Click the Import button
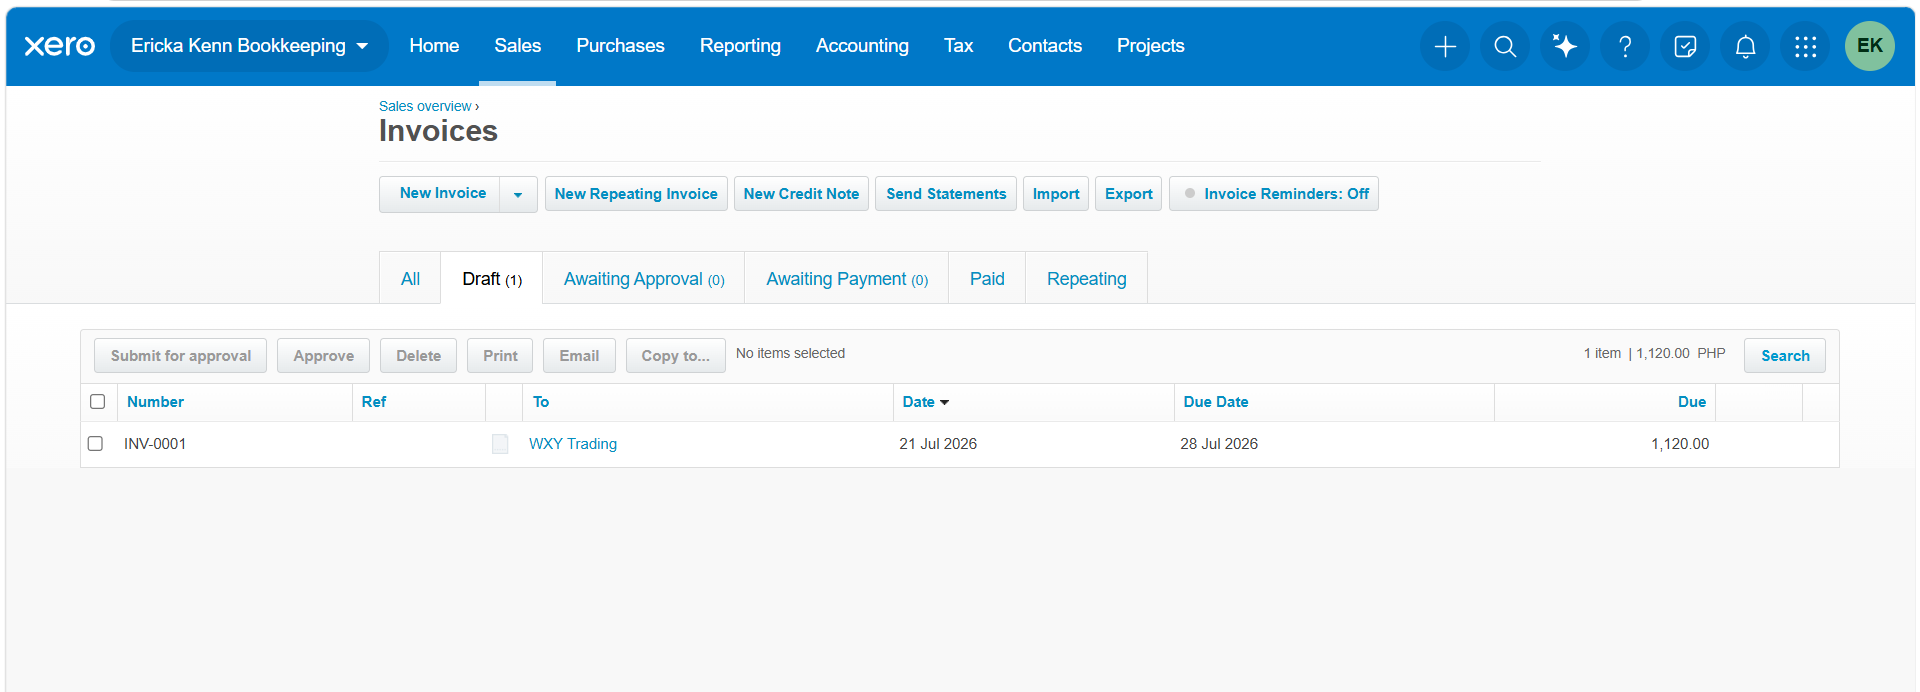 (1056, 194)
